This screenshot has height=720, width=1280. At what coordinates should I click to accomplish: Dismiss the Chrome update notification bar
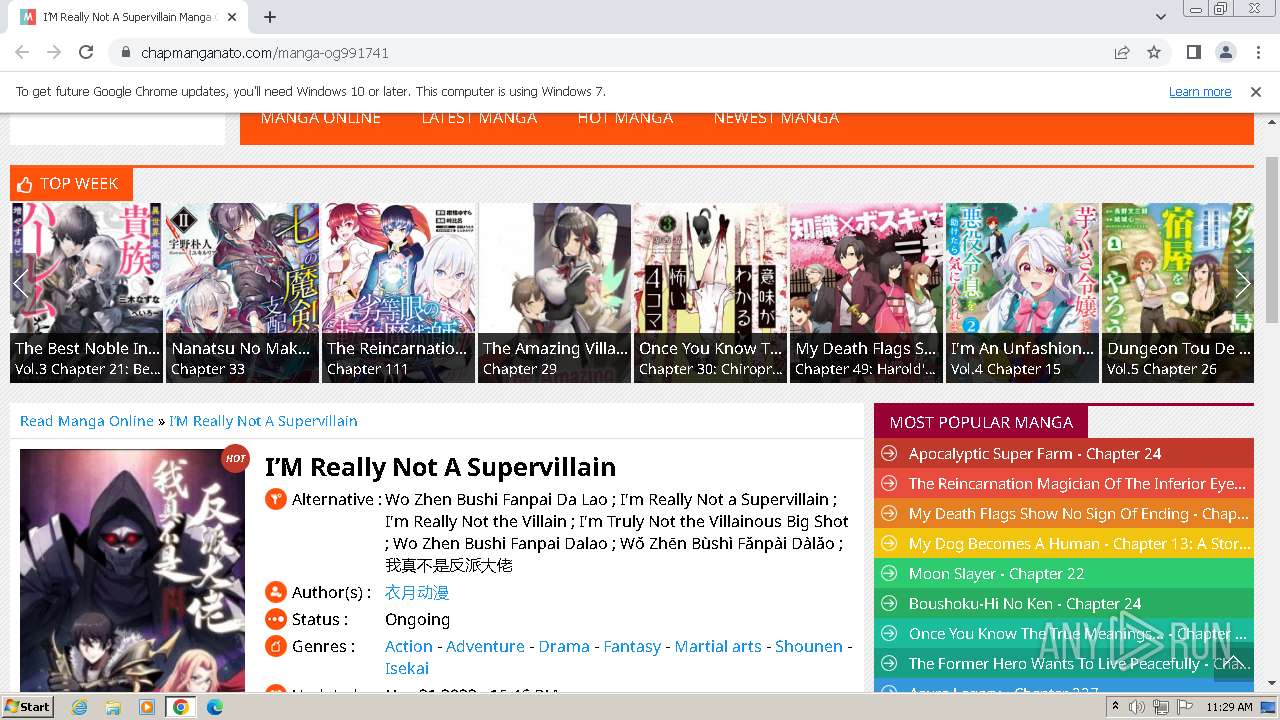pyautogui.click(x=1256, y=91)
